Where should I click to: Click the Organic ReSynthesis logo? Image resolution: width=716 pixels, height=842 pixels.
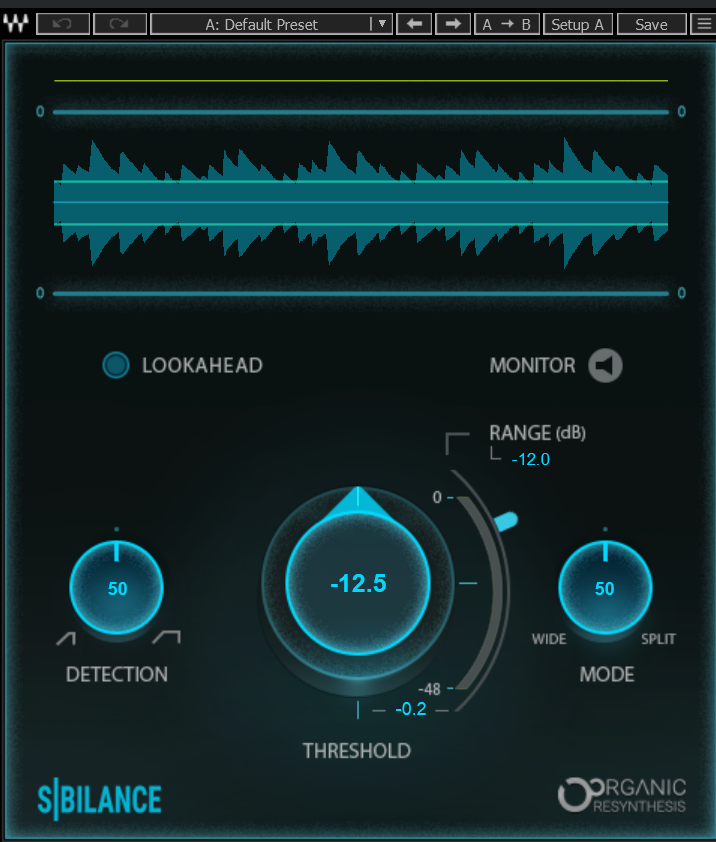click(x=622, y=795)
